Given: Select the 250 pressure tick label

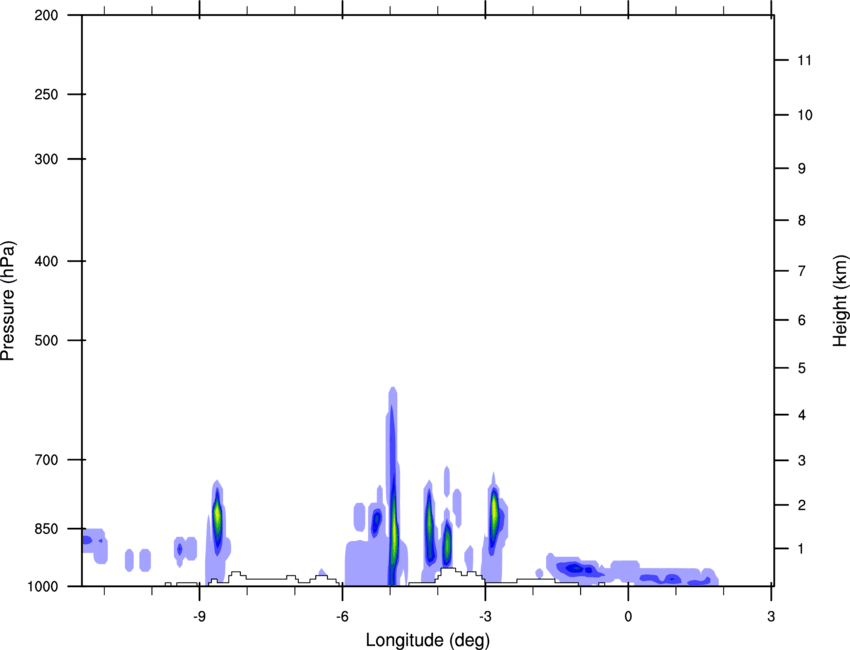Looking at the screenshot, I should (x=46, y=94).
